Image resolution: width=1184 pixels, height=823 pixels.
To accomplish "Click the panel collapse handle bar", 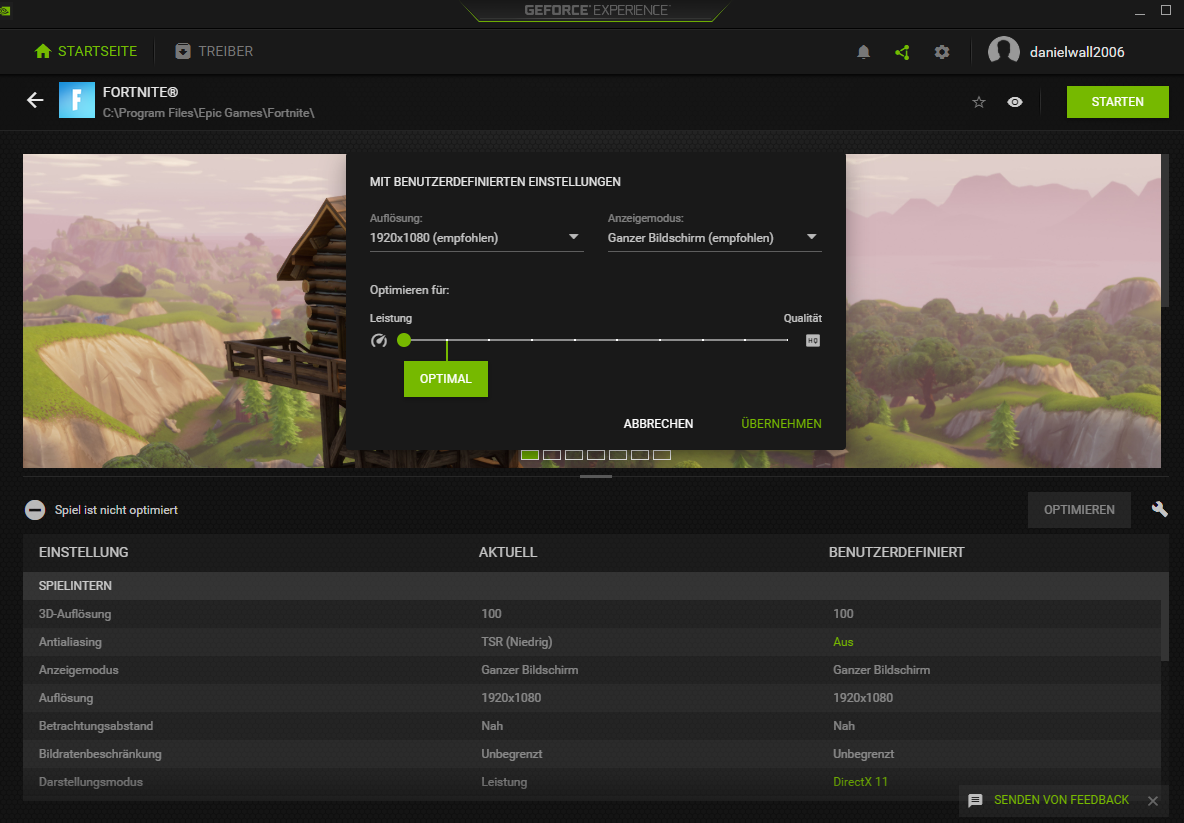I will pyautogui.click(x=596, y=476).
